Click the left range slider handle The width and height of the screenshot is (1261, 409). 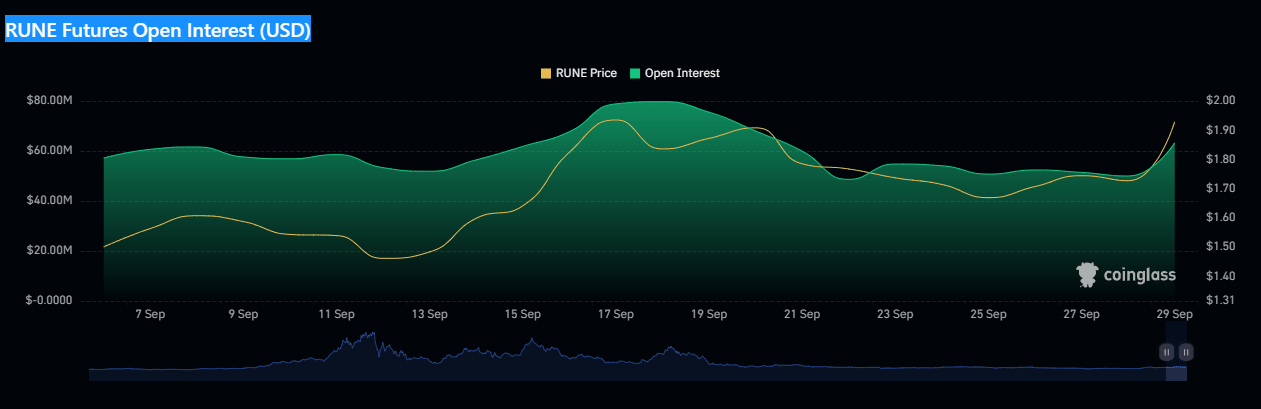tap(1166, 352)
